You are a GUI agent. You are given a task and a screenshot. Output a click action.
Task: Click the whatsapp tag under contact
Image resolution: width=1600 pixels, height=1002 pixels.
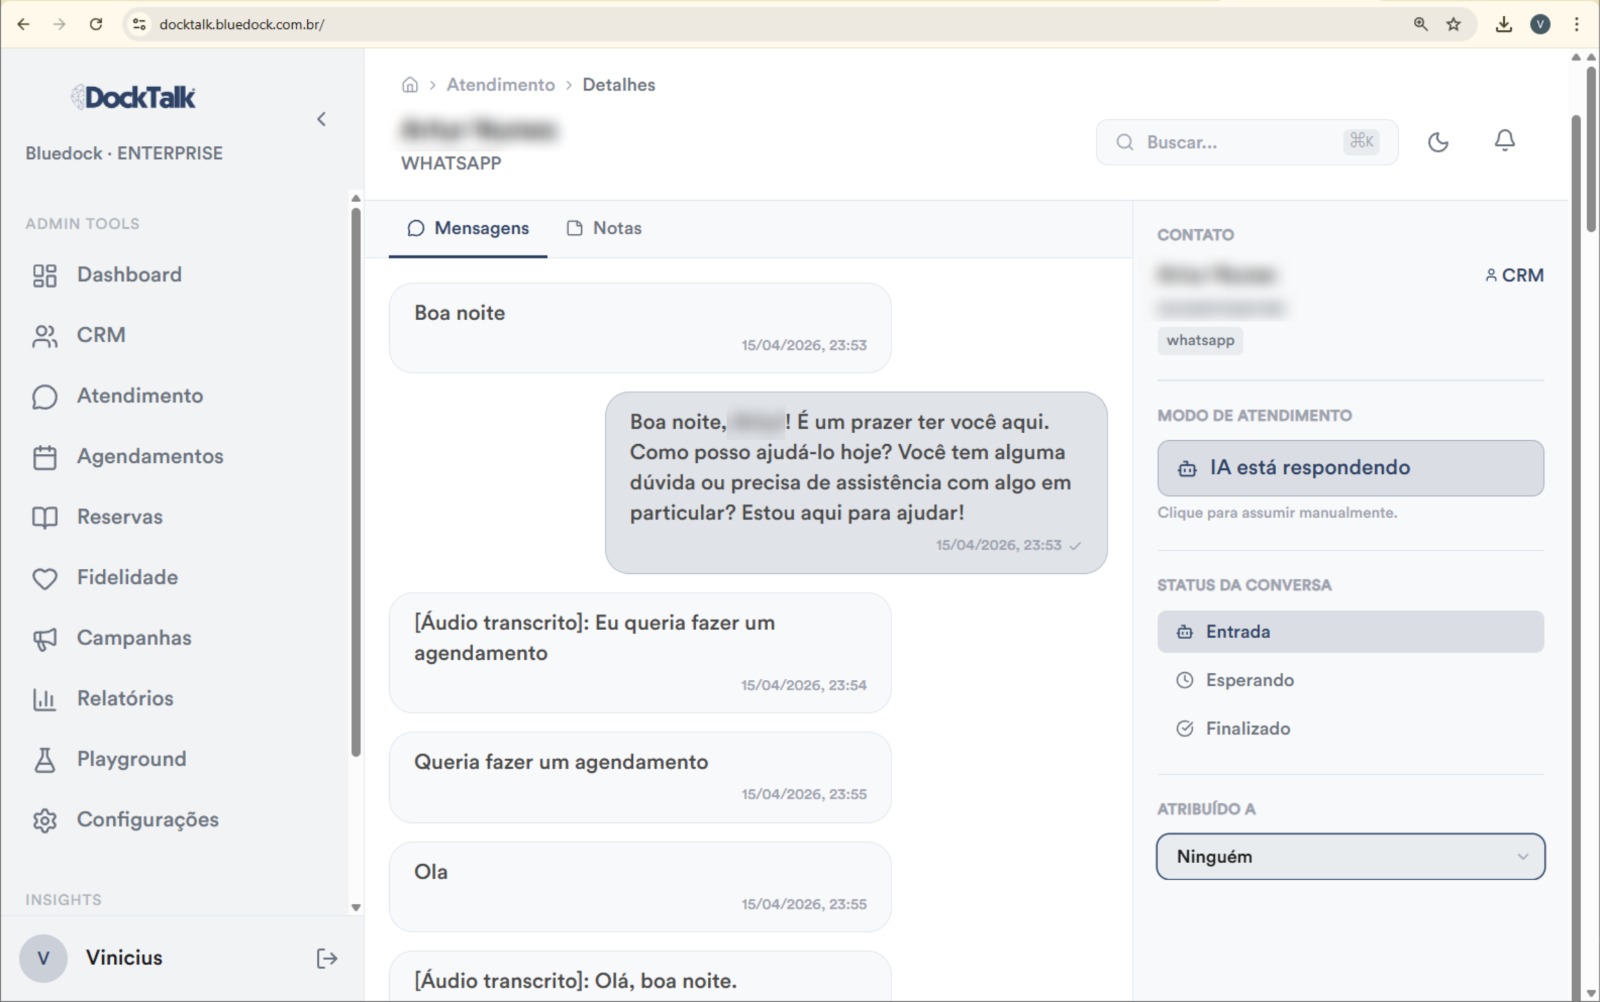1200,340
